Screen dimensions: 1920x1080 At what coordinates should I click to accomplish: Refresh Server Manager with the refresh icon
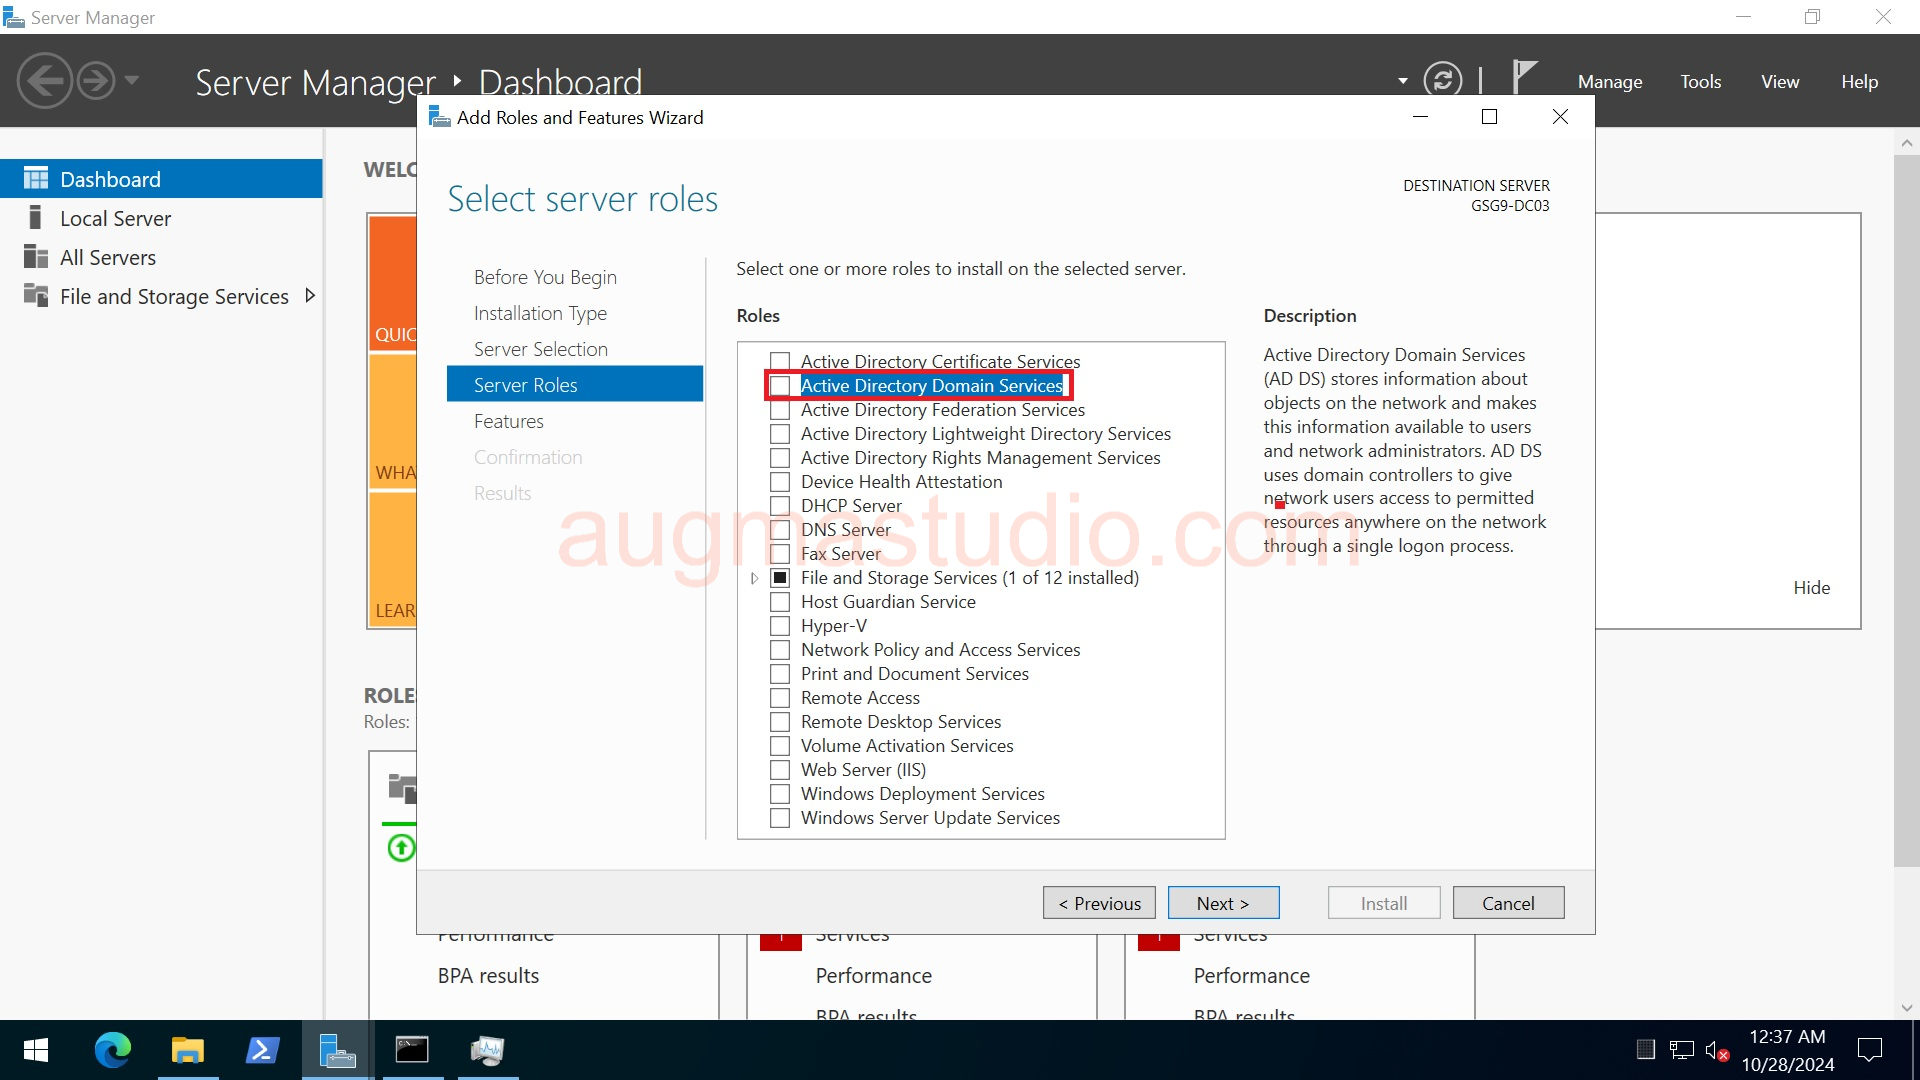click(1443, 79)
